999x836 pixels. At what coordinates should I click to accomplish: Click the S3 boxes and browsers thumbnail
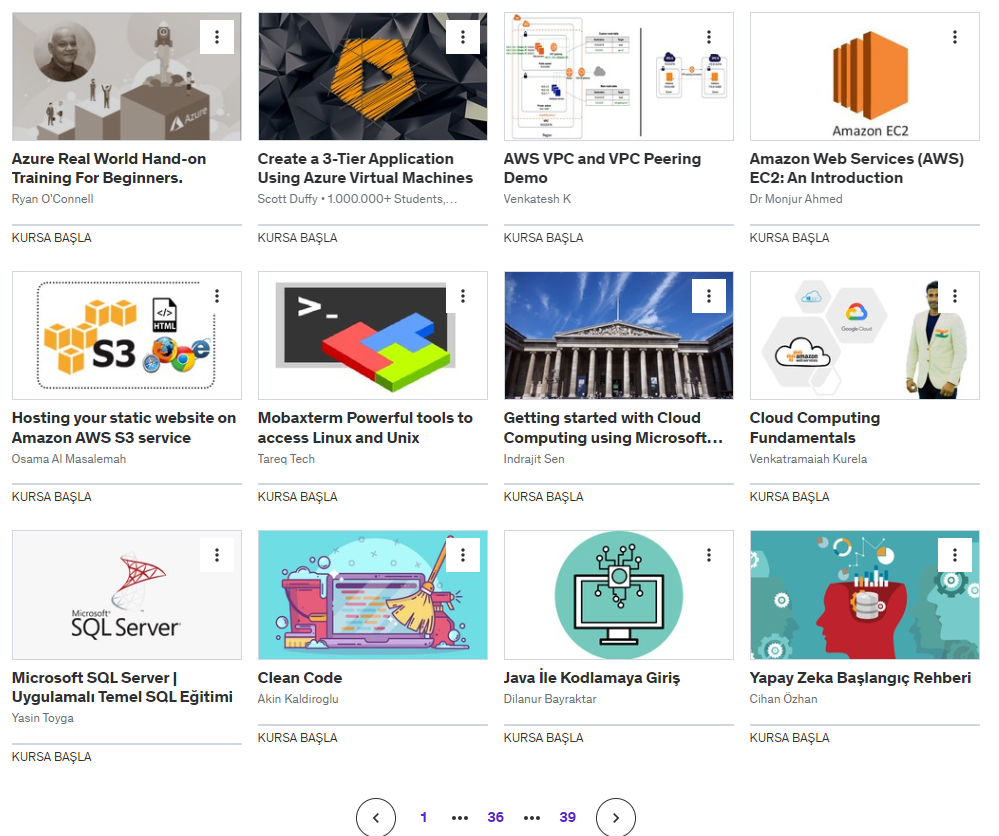[x=127, y=335]
